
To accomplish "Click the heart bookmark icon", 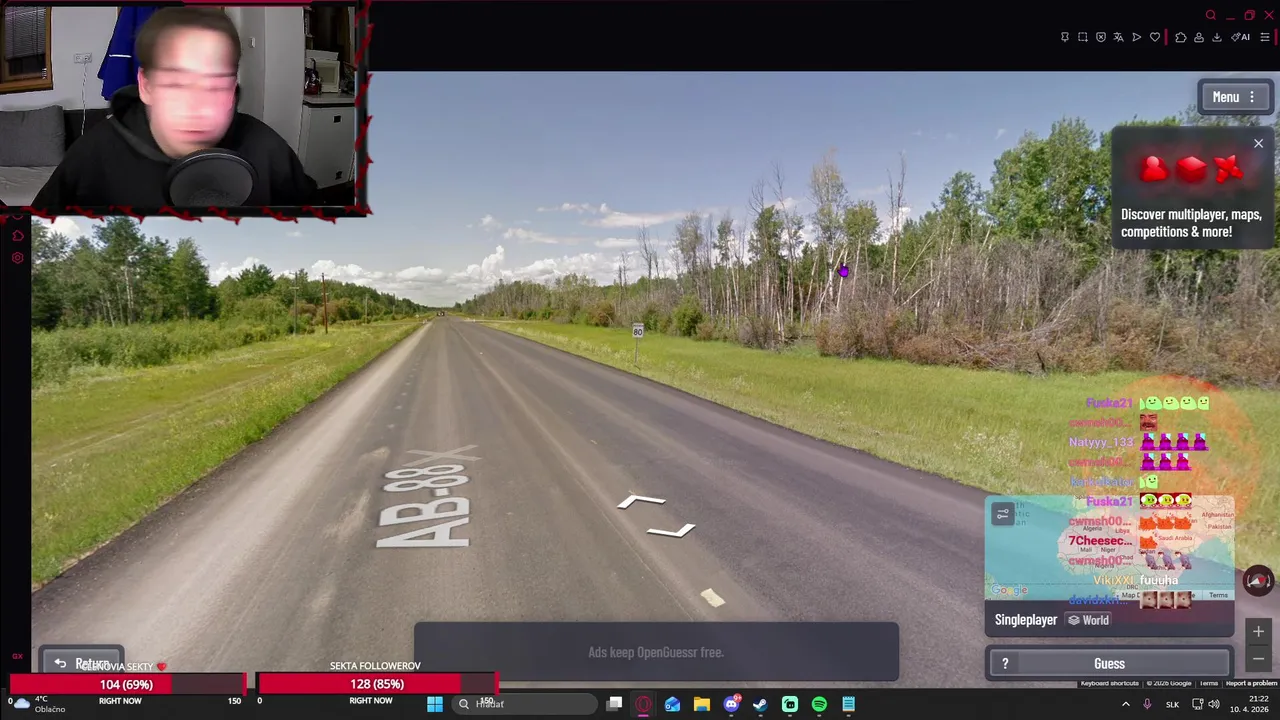I will (x=1155, y=37).
